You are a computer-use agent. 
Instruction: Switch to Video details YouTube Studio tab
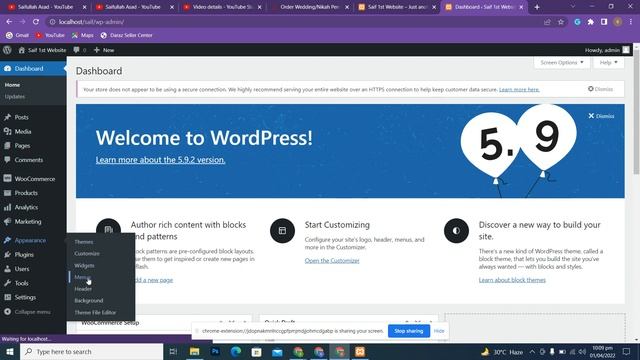pyautogui.click(x=222, y=7)
